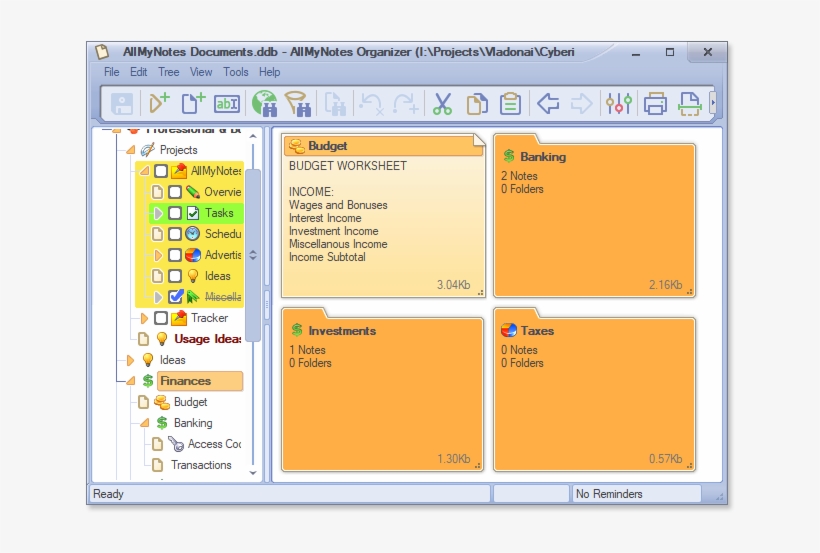Open the Tree menu
The image size is (820, 553).
pyautogui.click(x=169, y=72)
